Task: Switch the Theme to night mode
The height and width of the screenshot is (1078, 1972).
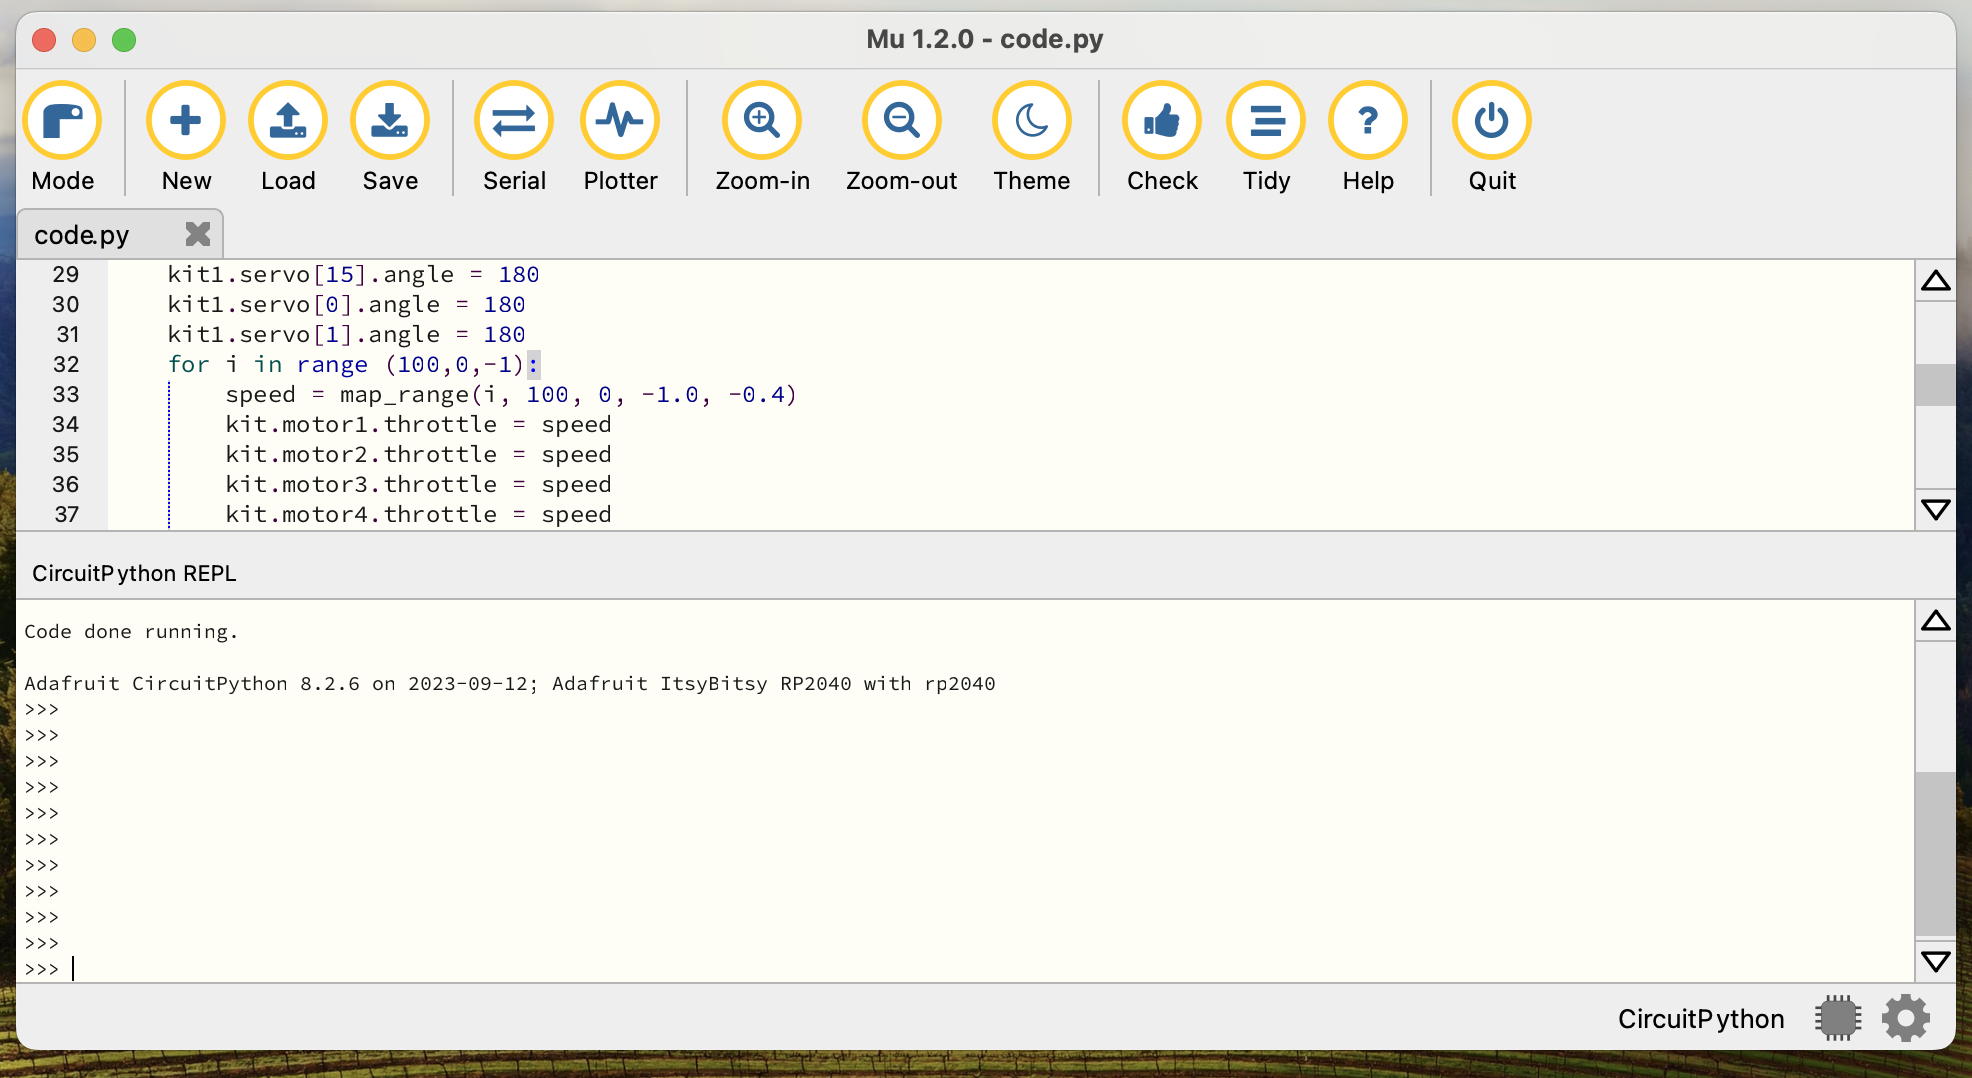Action: [1031, 122]
